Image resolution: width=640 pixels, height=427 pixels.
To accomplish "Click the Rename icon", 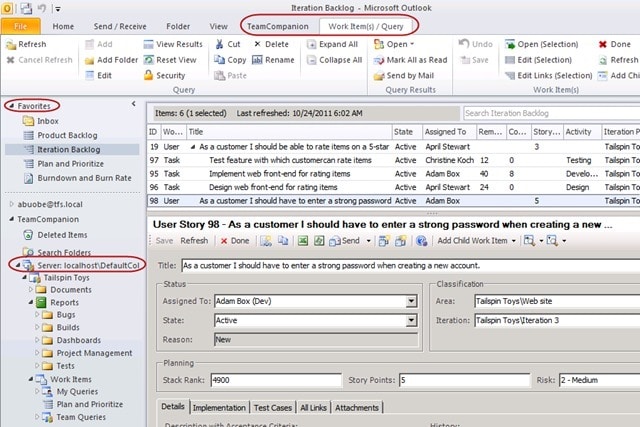I will 257,60.
